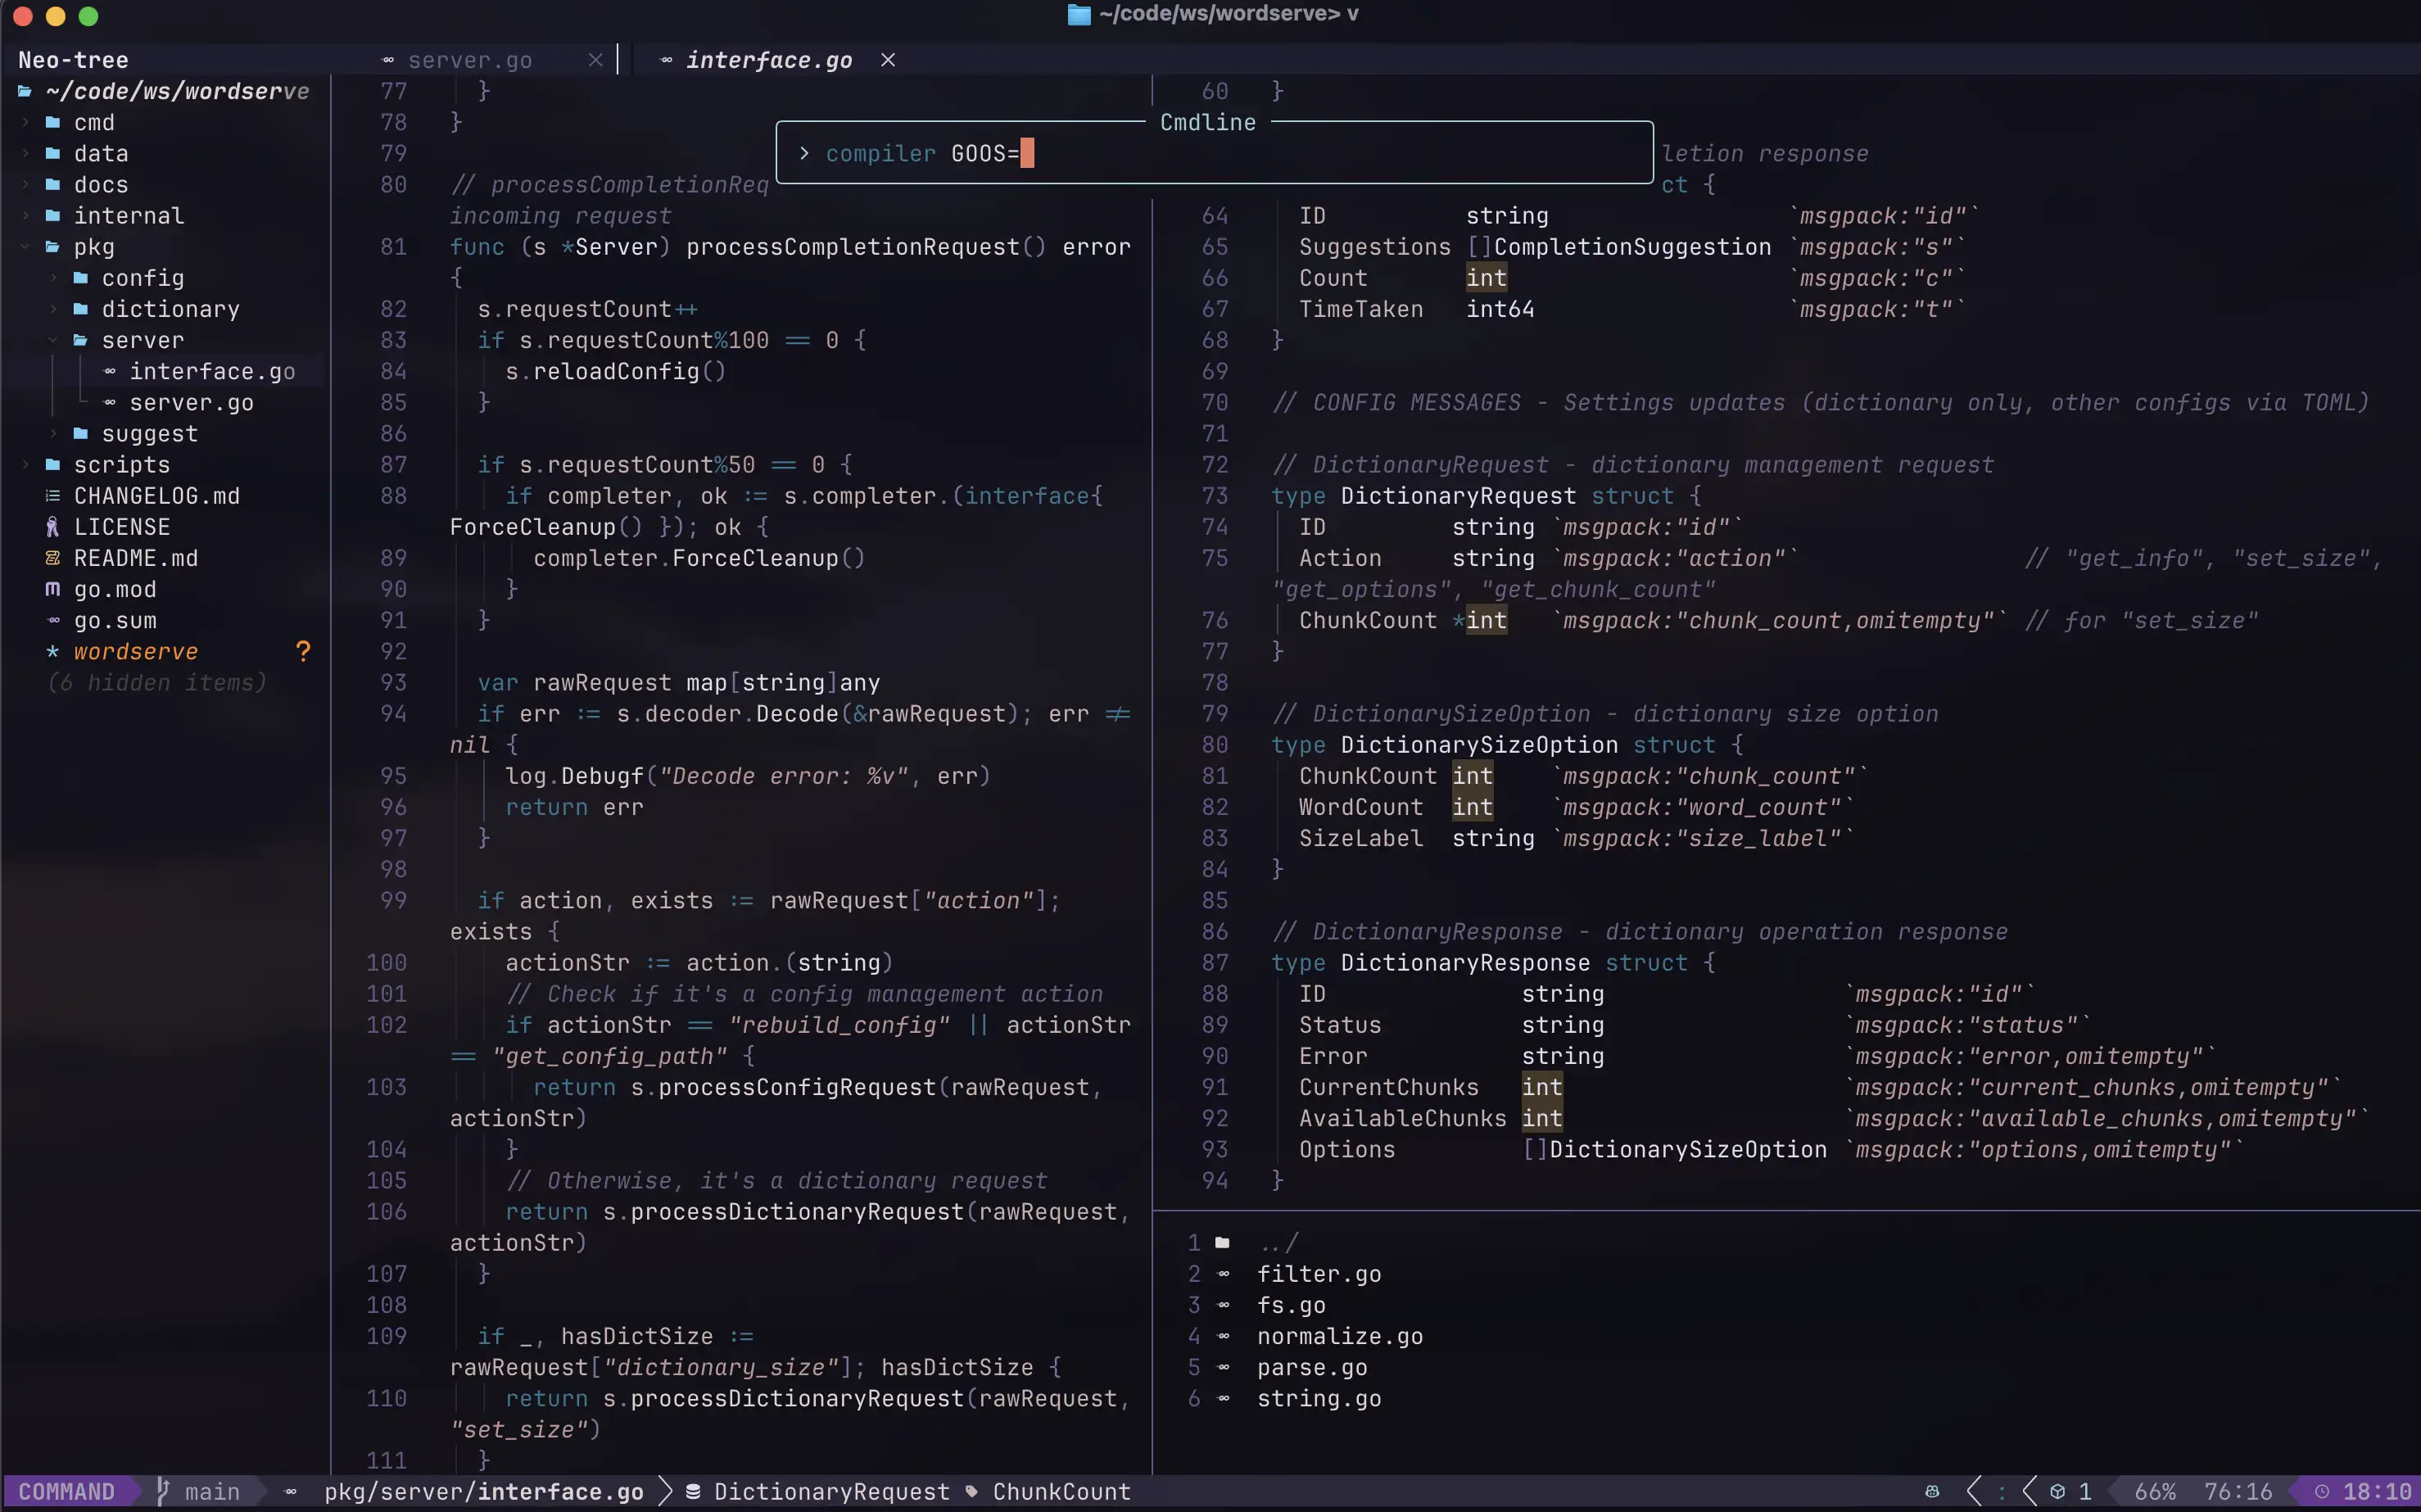This screenshot has height=1512, width=2421.
Task: Click the DictionaryRequest struct symbol icon
Action: [x=693, y=1491]
